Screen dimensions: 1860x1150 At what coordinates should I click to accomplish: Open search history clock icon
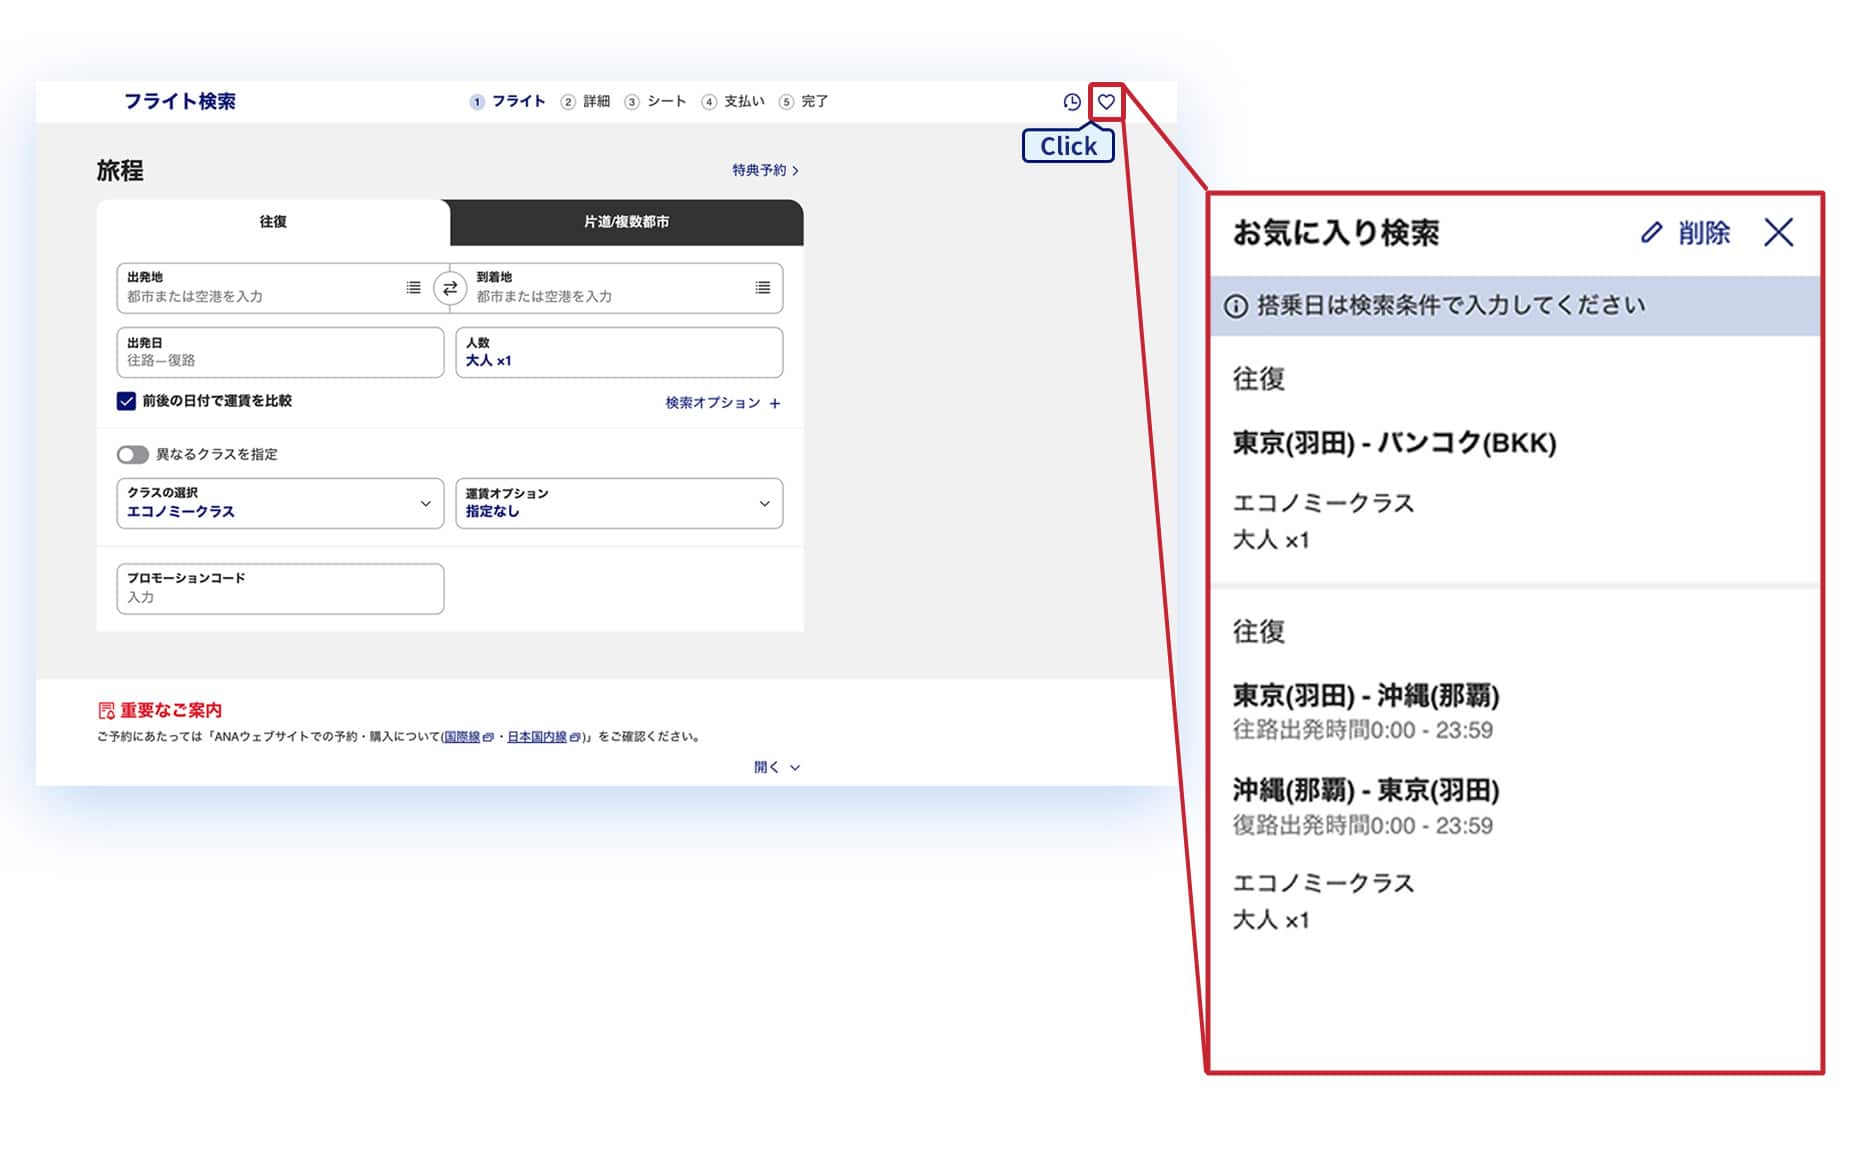click(1071, 102)
